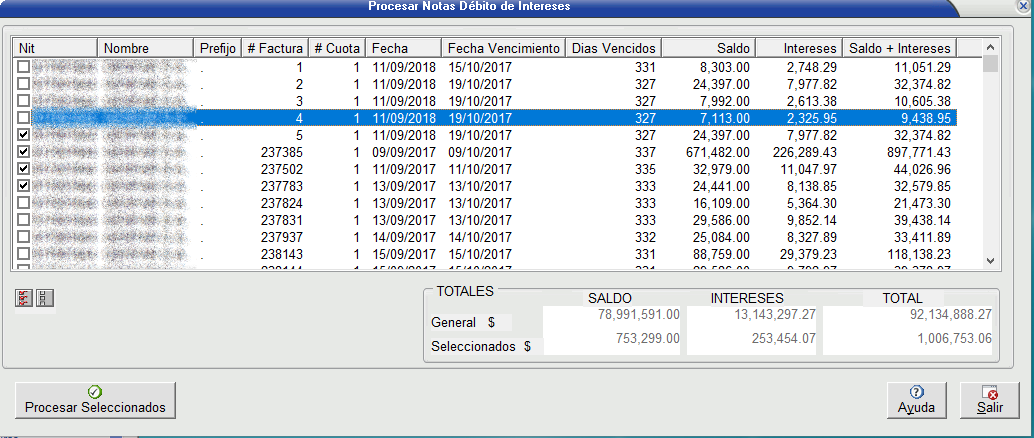Image resolution: width=1034 pixels, height=438 pixels.
Task: Click the Nombre column header
Action: 145,48
